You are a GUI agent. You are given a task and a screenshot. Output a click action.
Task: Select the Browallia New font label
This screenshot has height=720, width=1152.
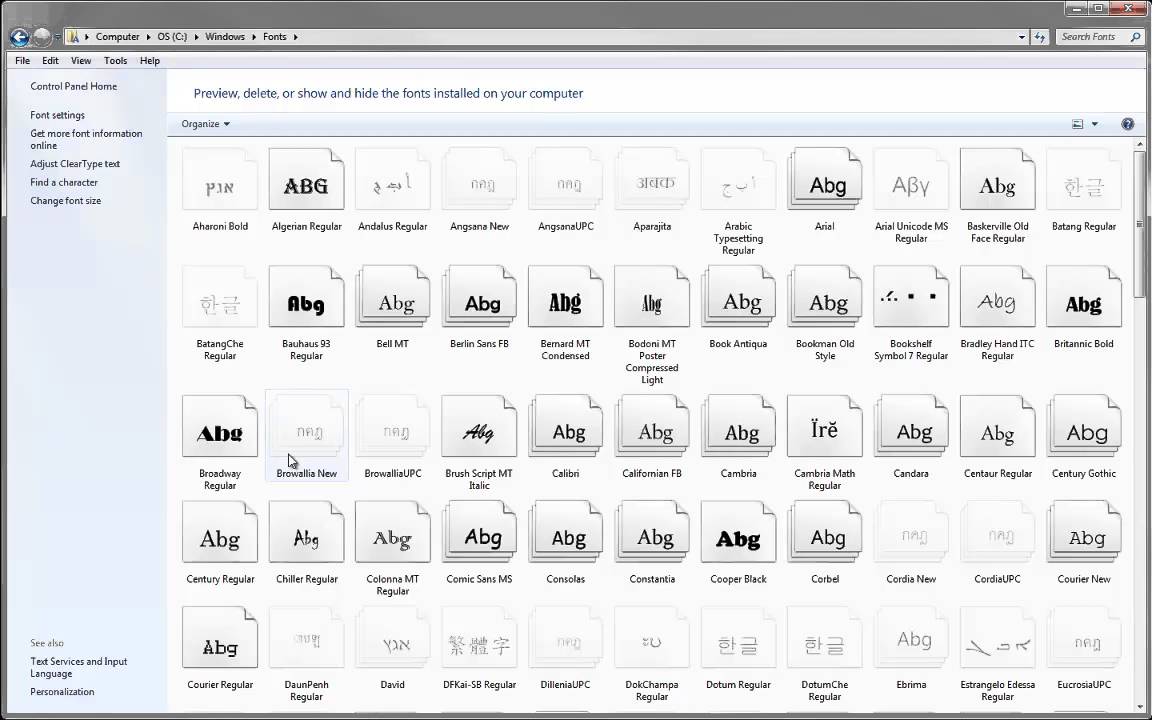pos(306,474)
